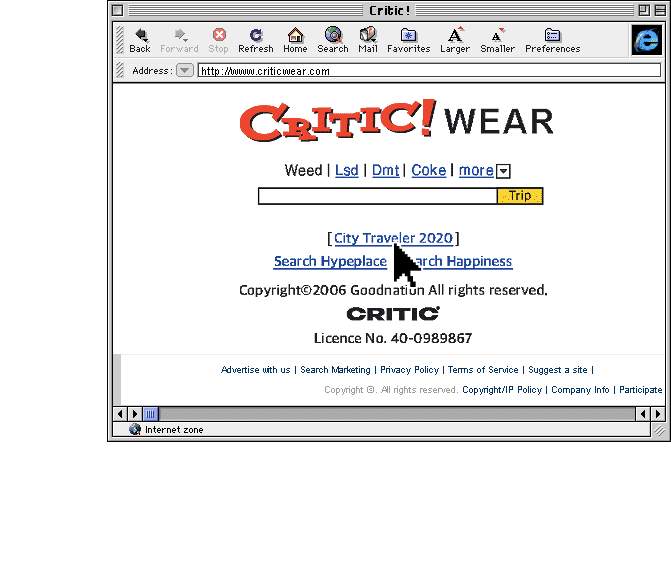The width and height of the screenshot is (671, 576).
Task: Click the Back arrow toolbar icon
Action: [140, 36]
